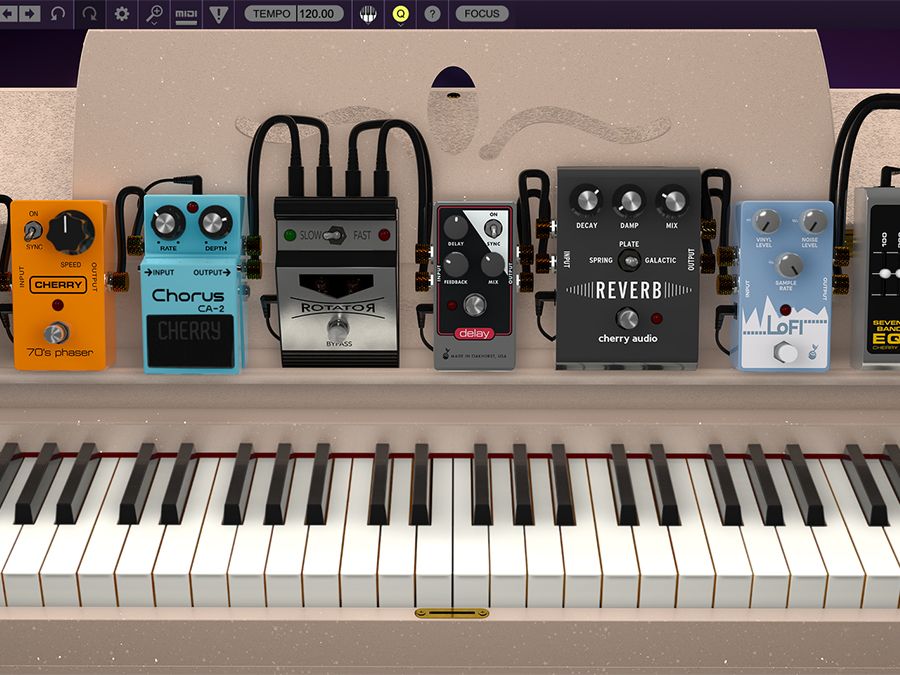900x675 pixels.
Task: Click the Rotator red FAST indicator light
Action: click(384, 235)
